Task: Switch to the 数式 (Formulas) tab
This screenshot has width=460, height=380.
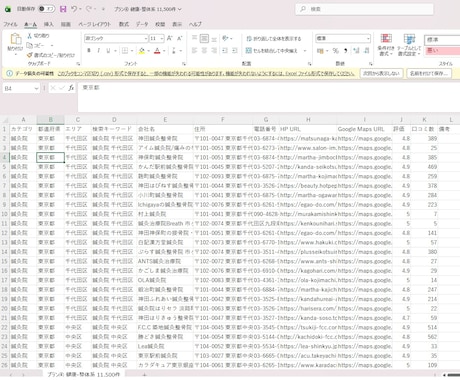Action: click(124, 24)
